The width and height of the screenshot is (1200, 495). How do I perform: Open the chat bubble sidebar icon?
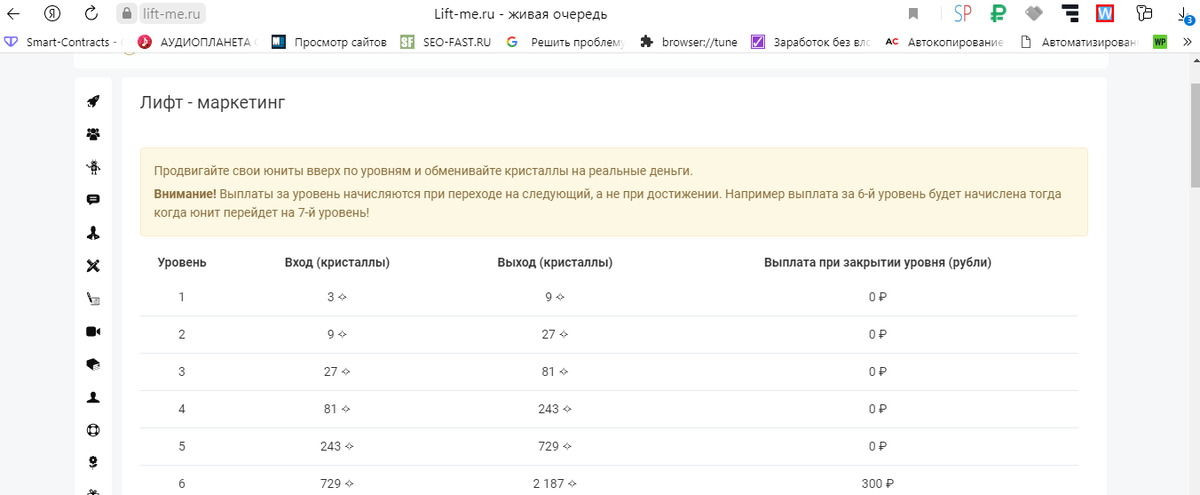pyautogui.click(x=93, y=200)
